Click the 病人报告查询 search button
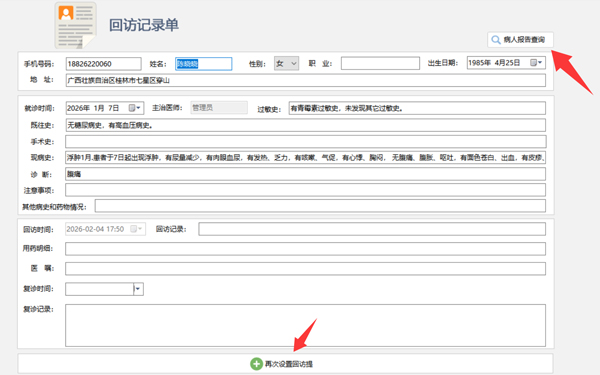The width and height of the screenshot is (600, 375). pos(520,39)
